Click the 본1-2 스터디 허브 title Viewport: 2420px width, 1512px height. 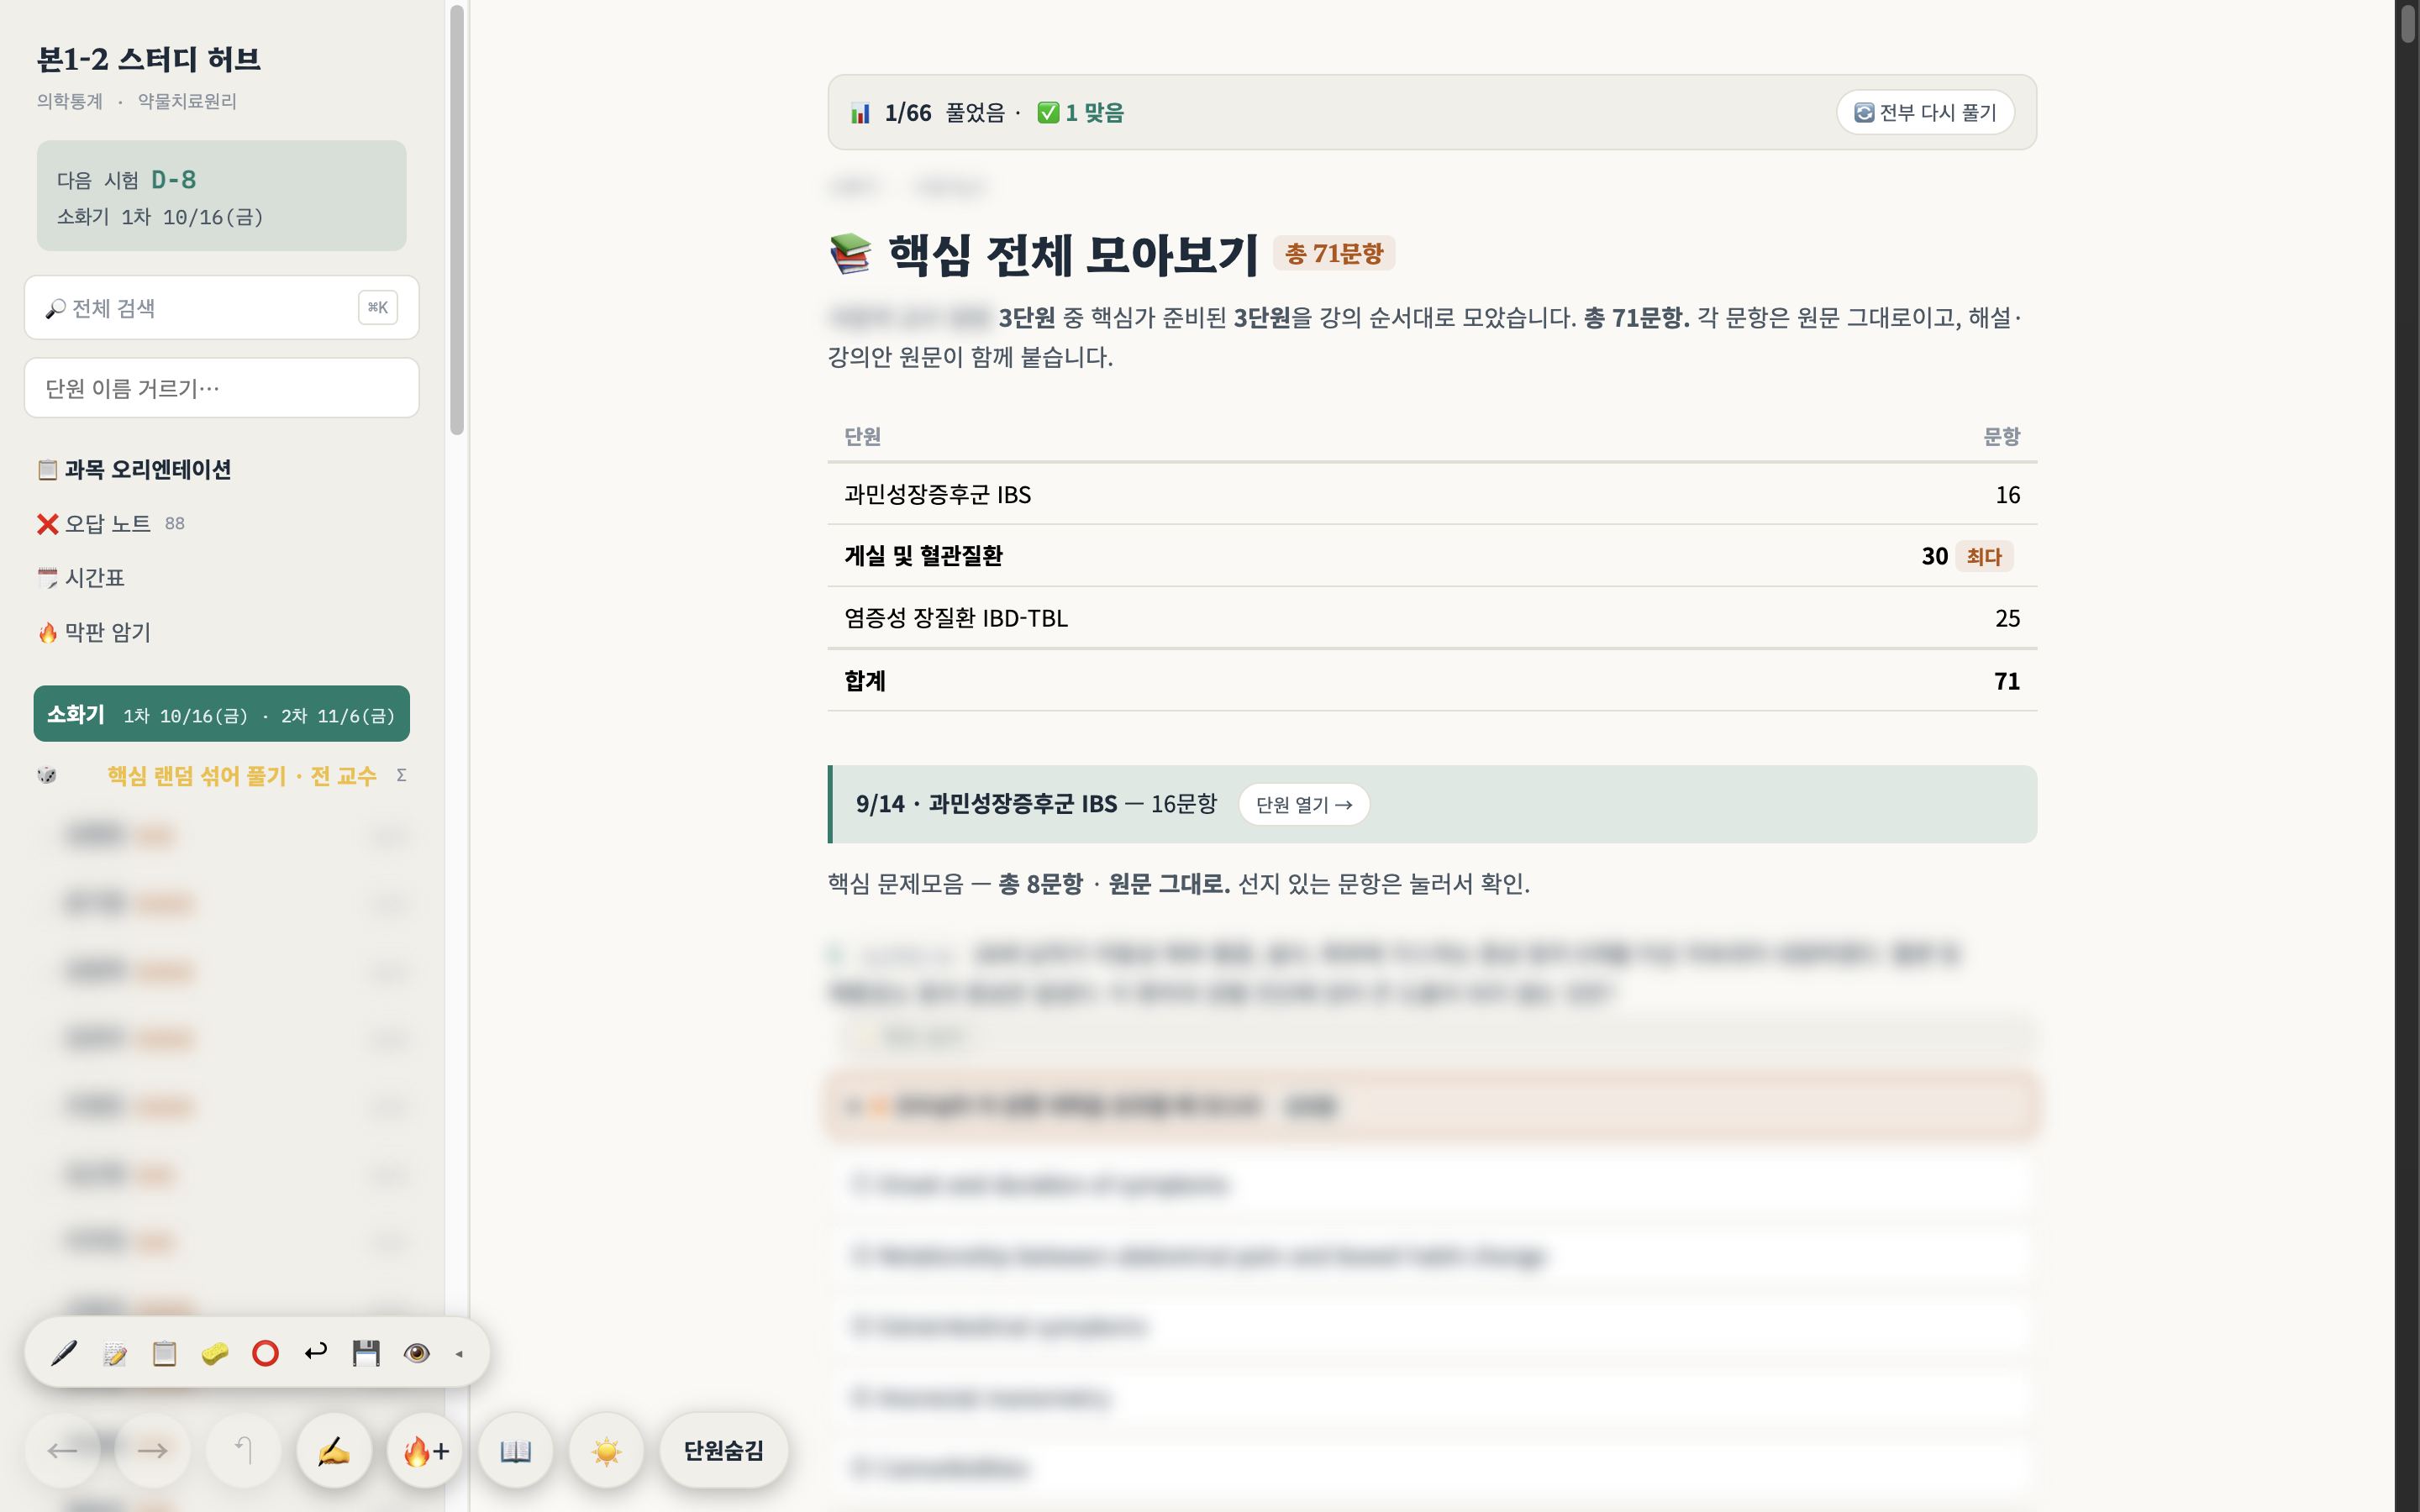point(149,59)
